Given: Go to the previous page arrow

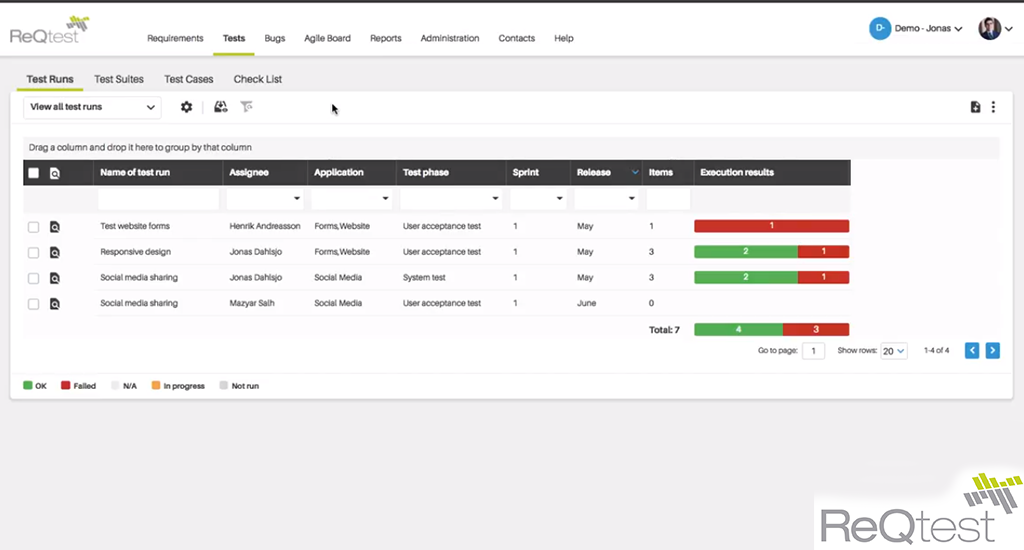Looking at the screenshot, I should tap(972, 350).
